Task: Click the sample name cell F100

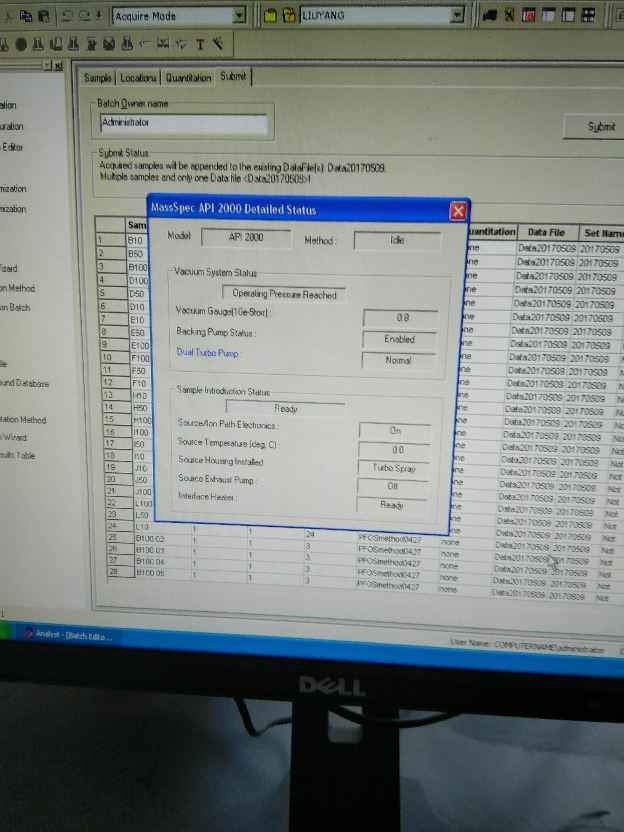Action: click(141, 357)
